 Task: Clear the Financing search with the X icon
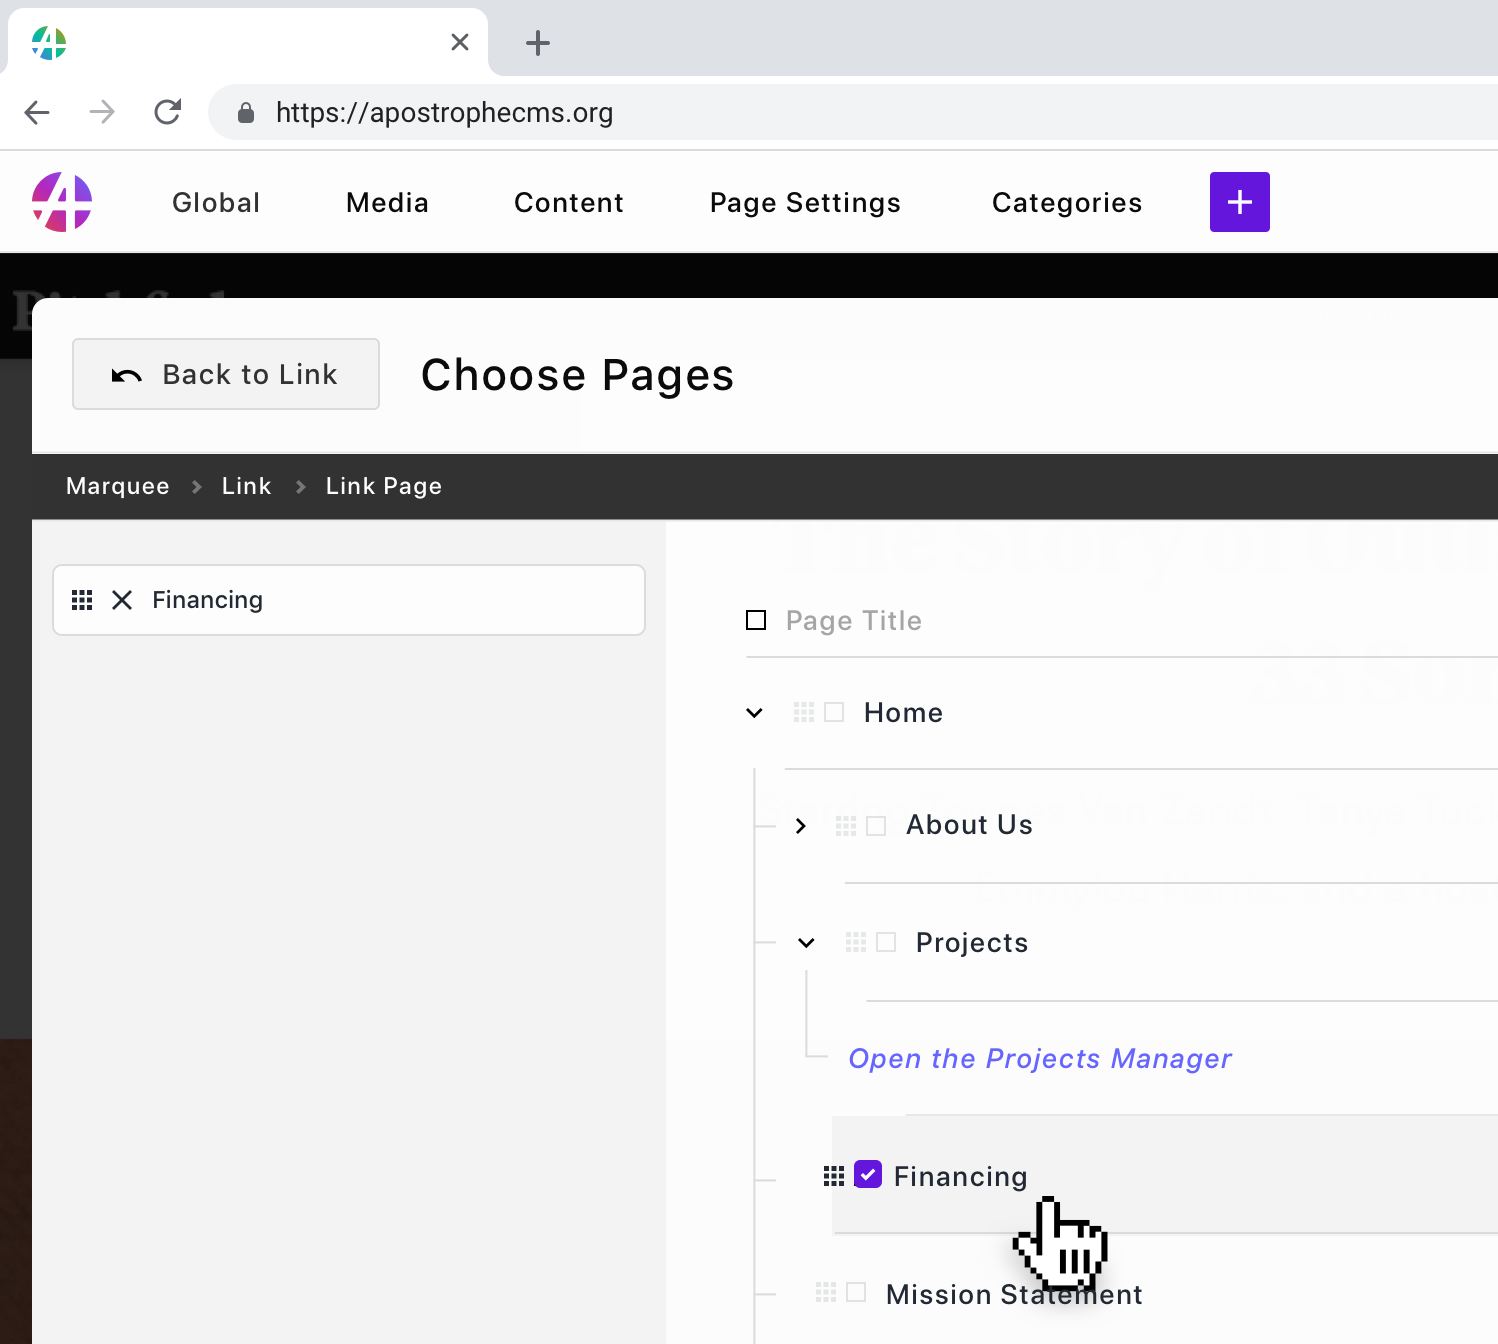click(122, 600)
